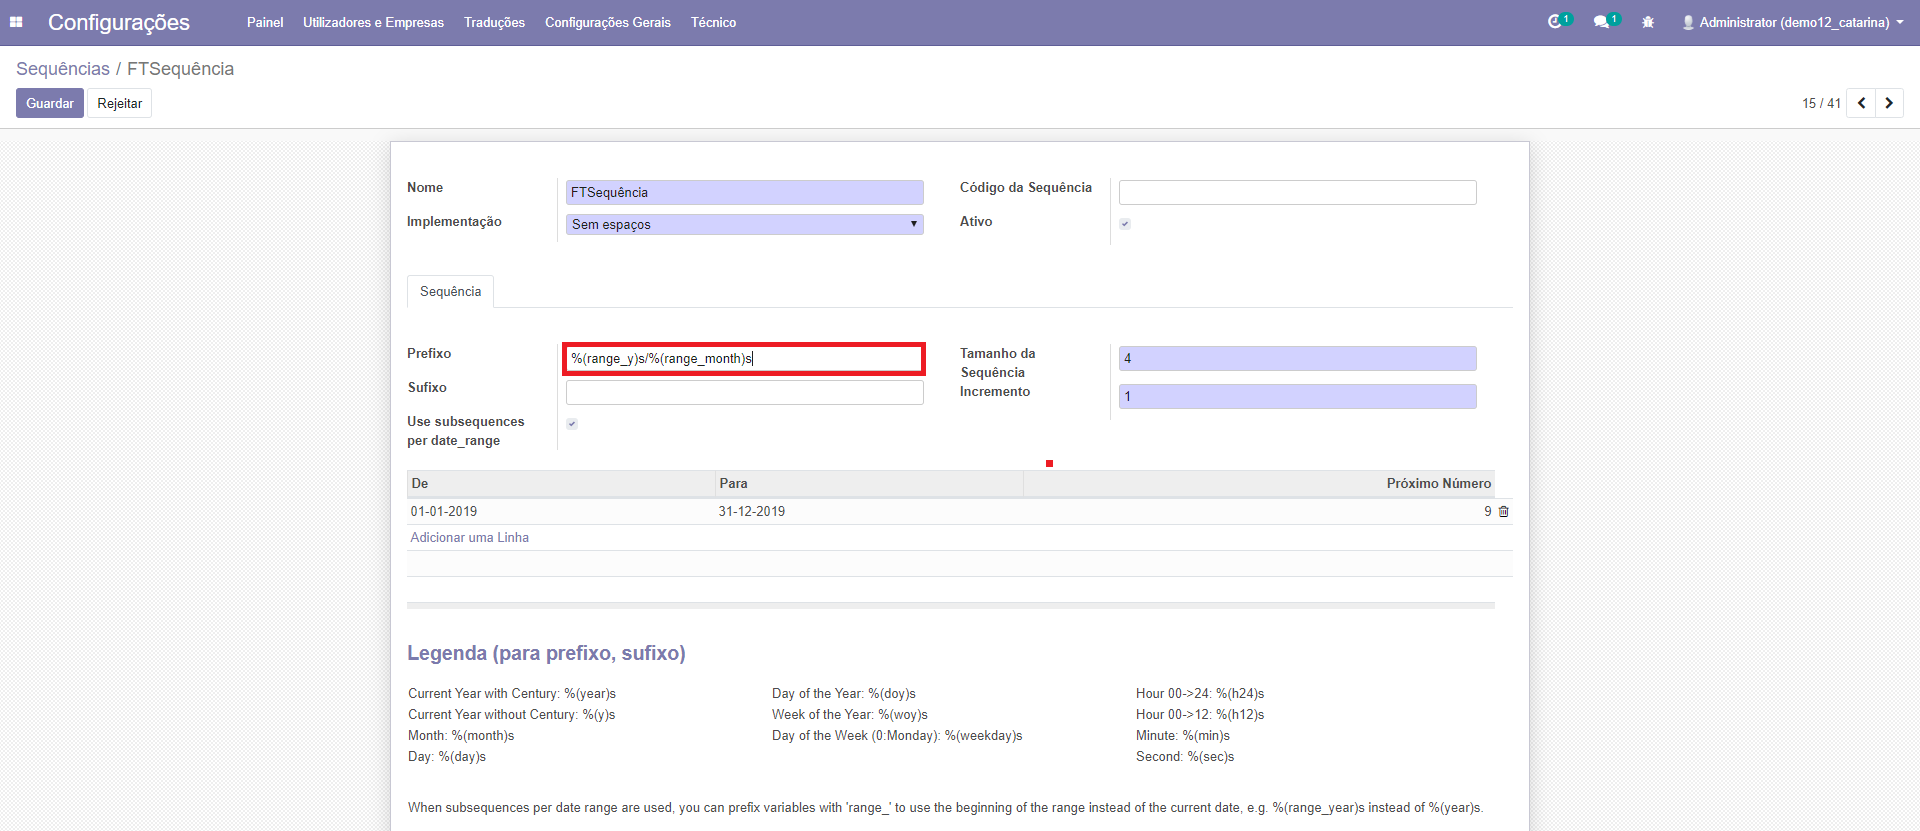Open the apps grid menu icon

tap(16, 22)
